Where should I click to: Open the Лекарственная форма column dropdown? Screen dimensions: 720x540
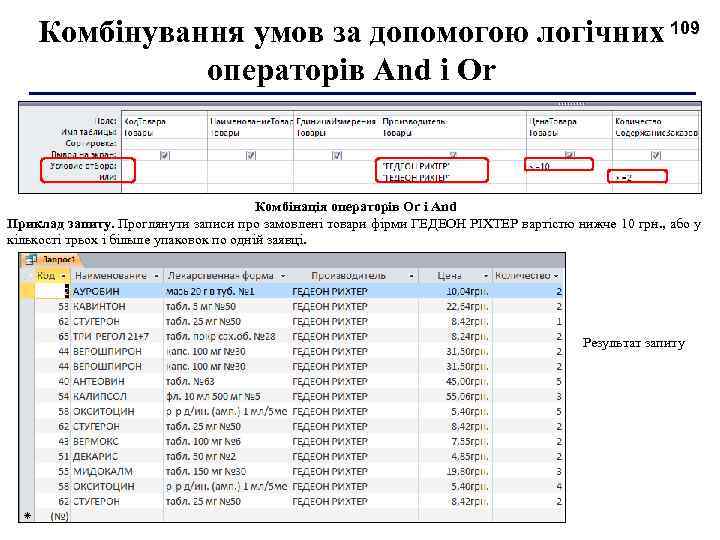[x=283, y=276]
